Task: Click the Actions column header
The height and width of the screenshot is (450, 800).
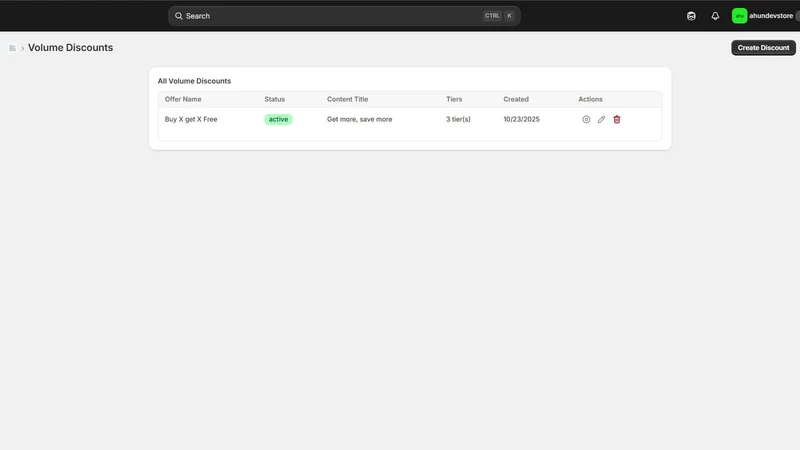Action: (590, 99)
